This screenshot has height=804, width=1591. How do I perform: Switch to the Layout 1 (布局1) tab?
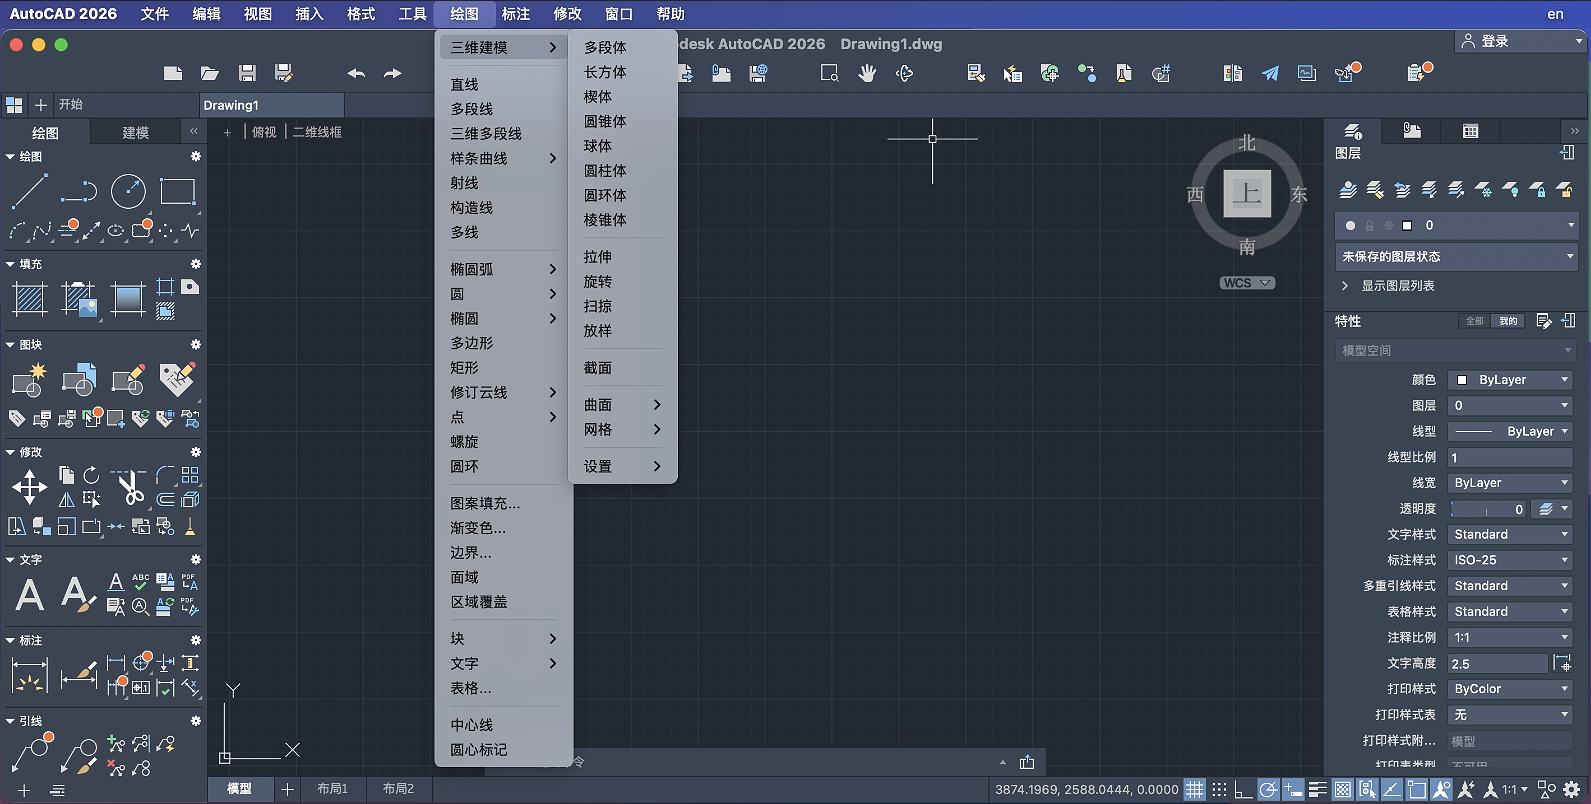point(332,789)
